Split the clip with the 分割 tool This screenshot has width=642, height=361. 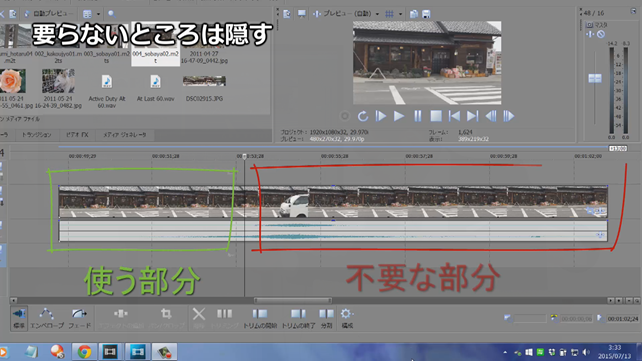coord(326,318)
